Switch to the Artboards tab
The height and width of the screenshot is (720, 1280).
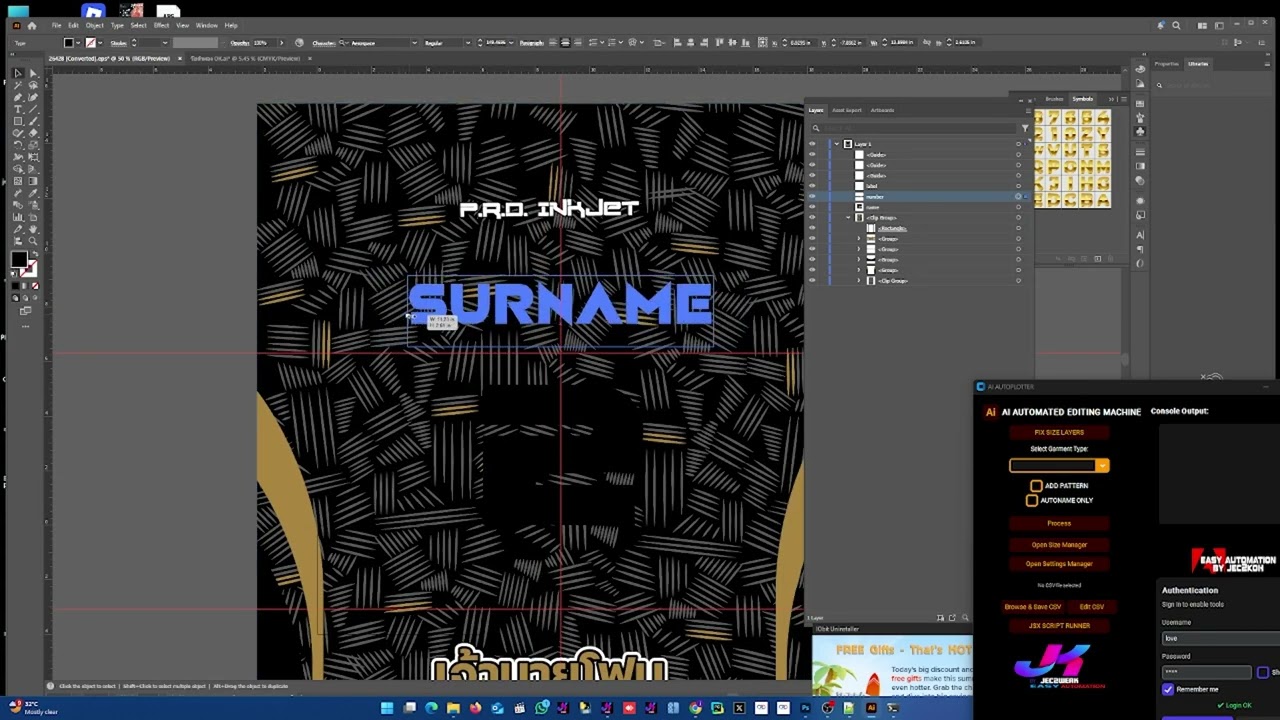pyautogui.click(x=882, y=110)
